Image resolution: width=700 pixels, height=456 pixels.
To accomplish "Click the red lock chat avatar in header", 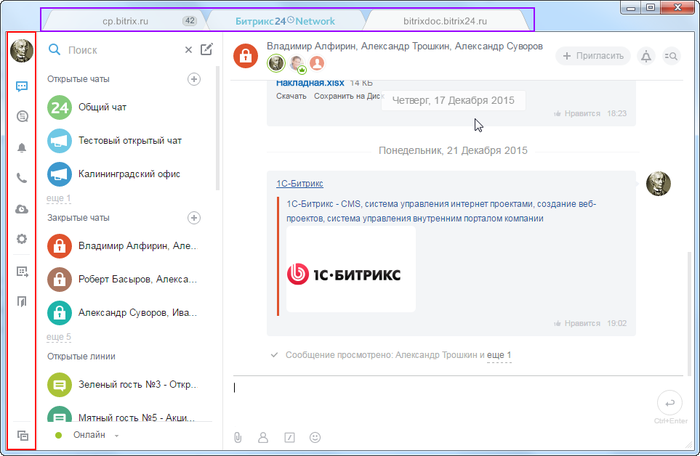I will [245, 56].
